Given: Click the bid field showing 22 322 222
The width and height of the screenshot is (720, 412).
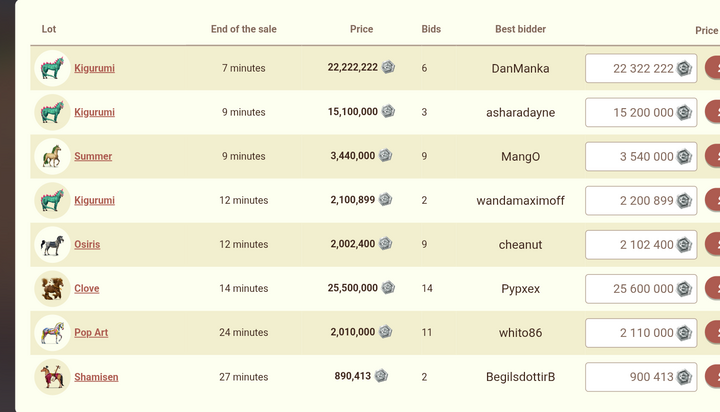Looking at the screenshot, I should coord(632,69).
